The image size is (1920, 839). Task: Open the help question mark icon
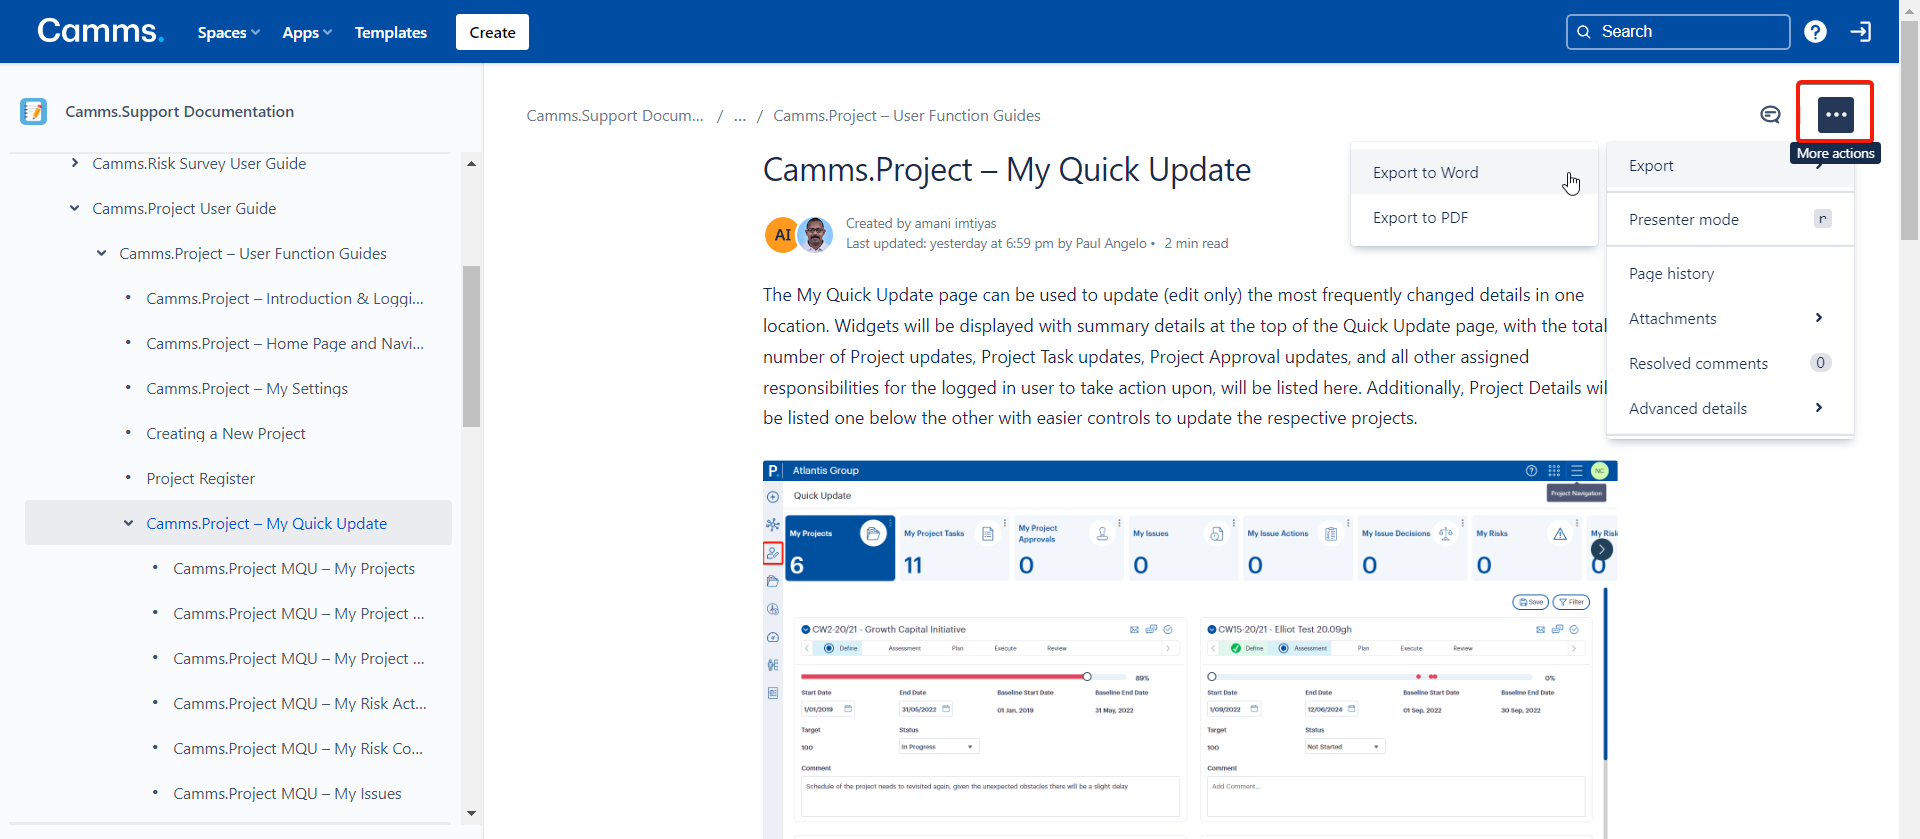1815,32
